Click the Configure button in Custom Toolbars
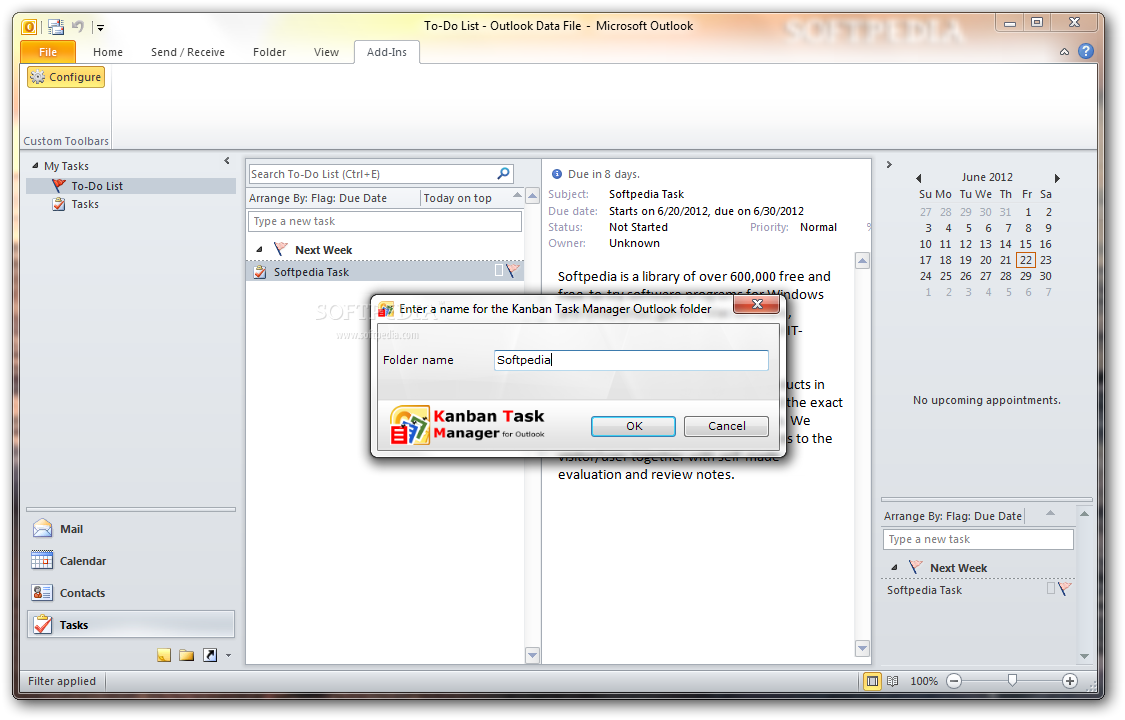The height and width of the screenshot is (720, 1125). click(66, 77)
